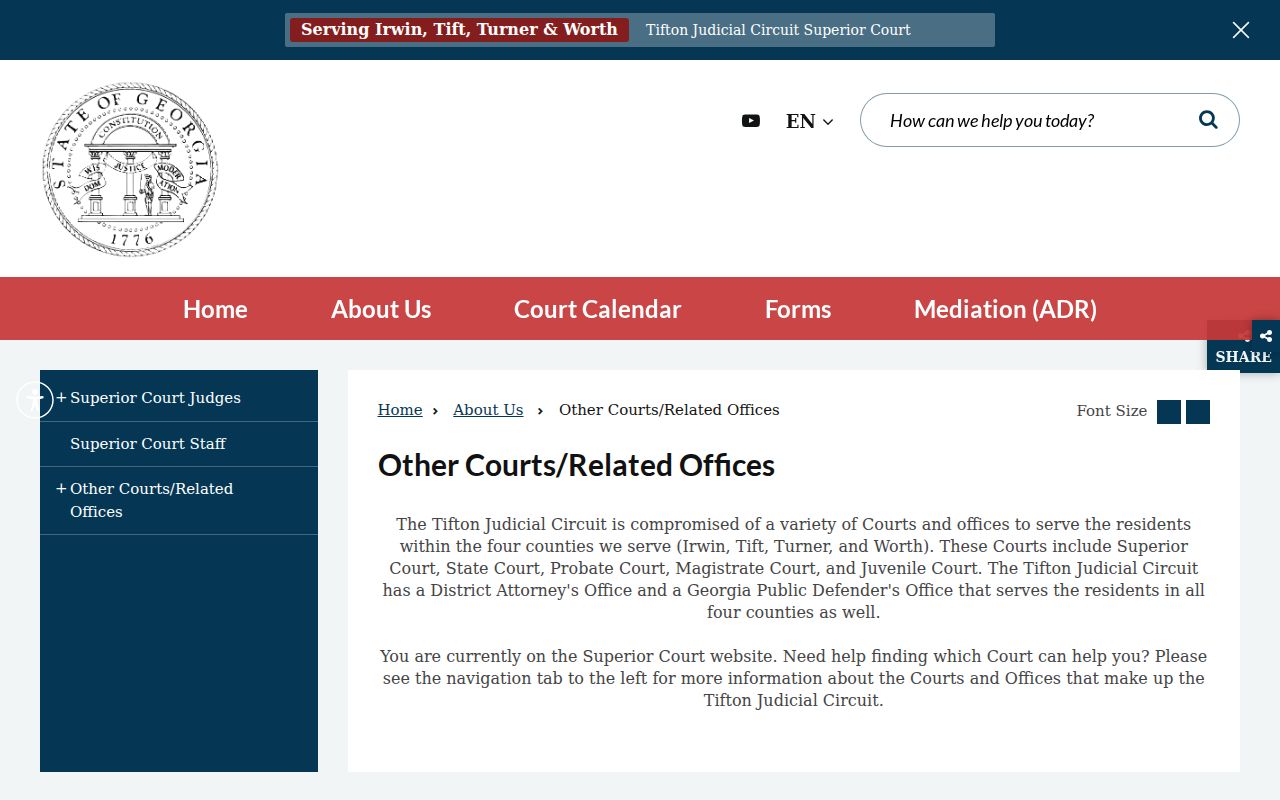
Task: Click the Share icon button
Action: (1266, 336)
